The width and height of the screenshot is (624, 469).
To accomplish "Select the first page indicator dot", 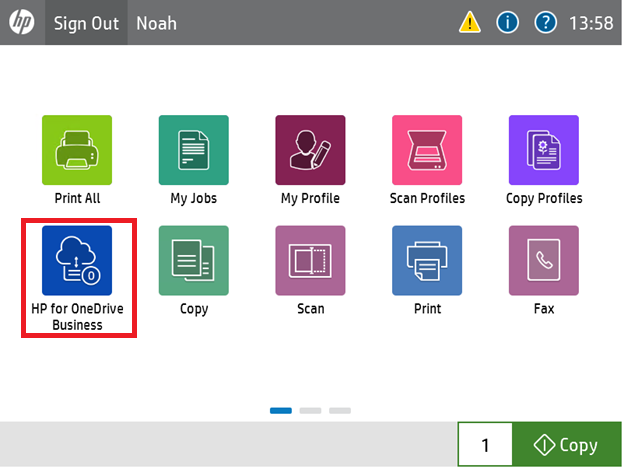I will point(281,410).
